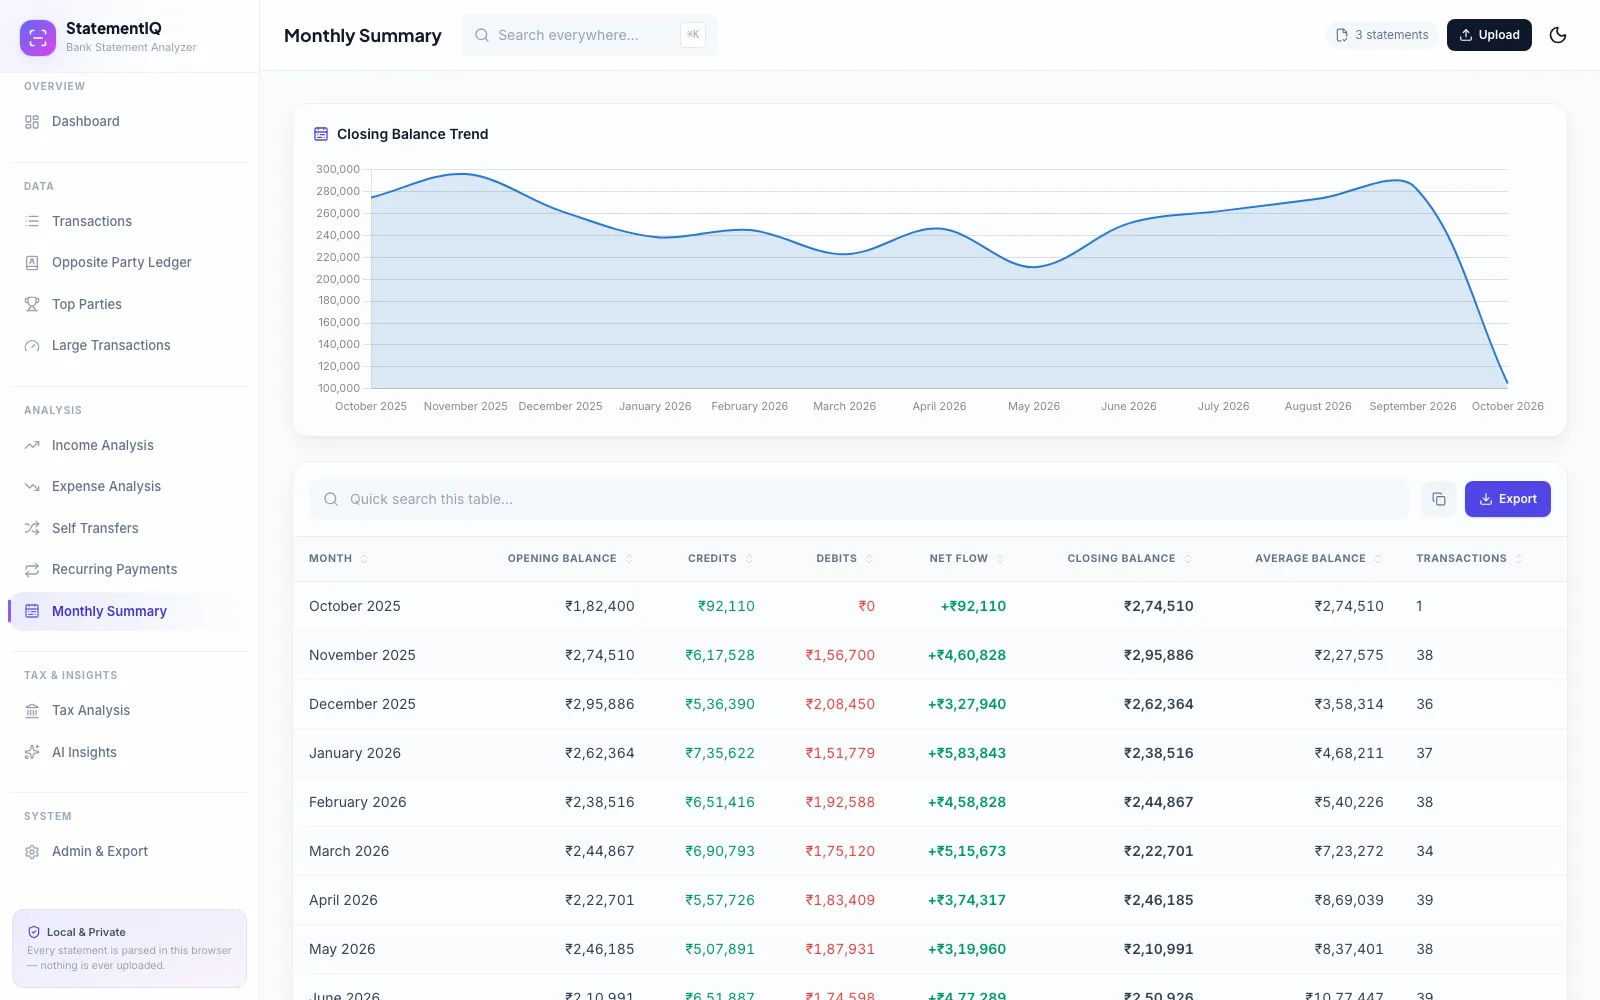1600x1000 pixels.
Task: Sort by the Debits column
Action: coord(845,559)
